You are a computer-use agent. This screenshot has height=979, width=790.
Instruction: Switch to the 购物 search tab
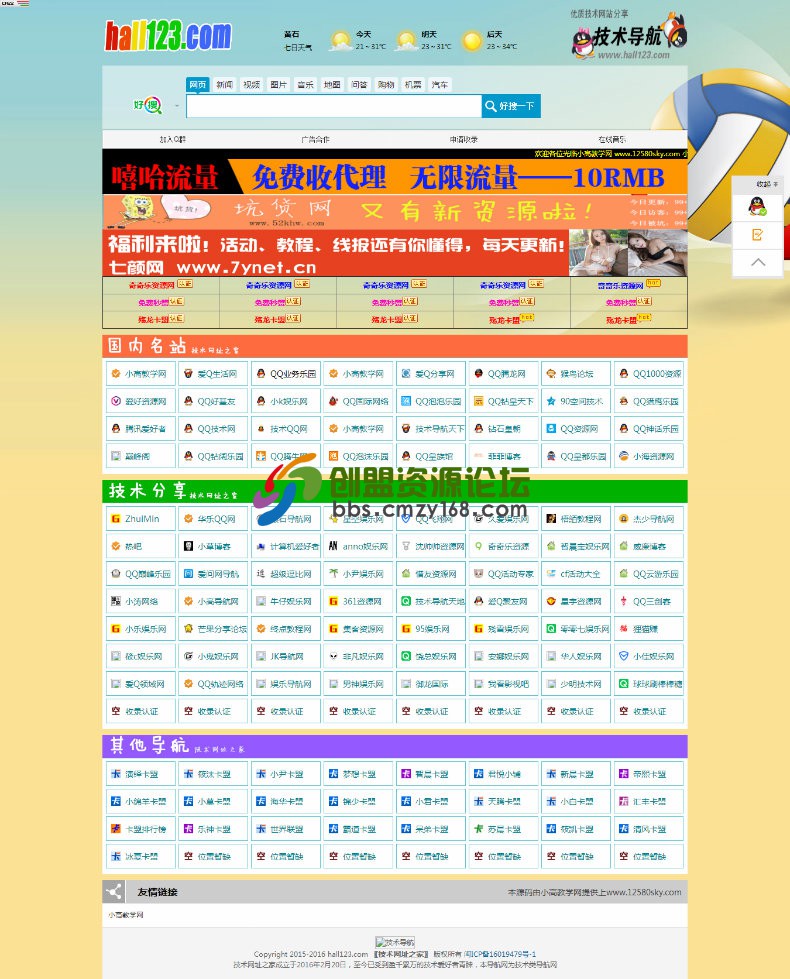click(x=385, y=84)
